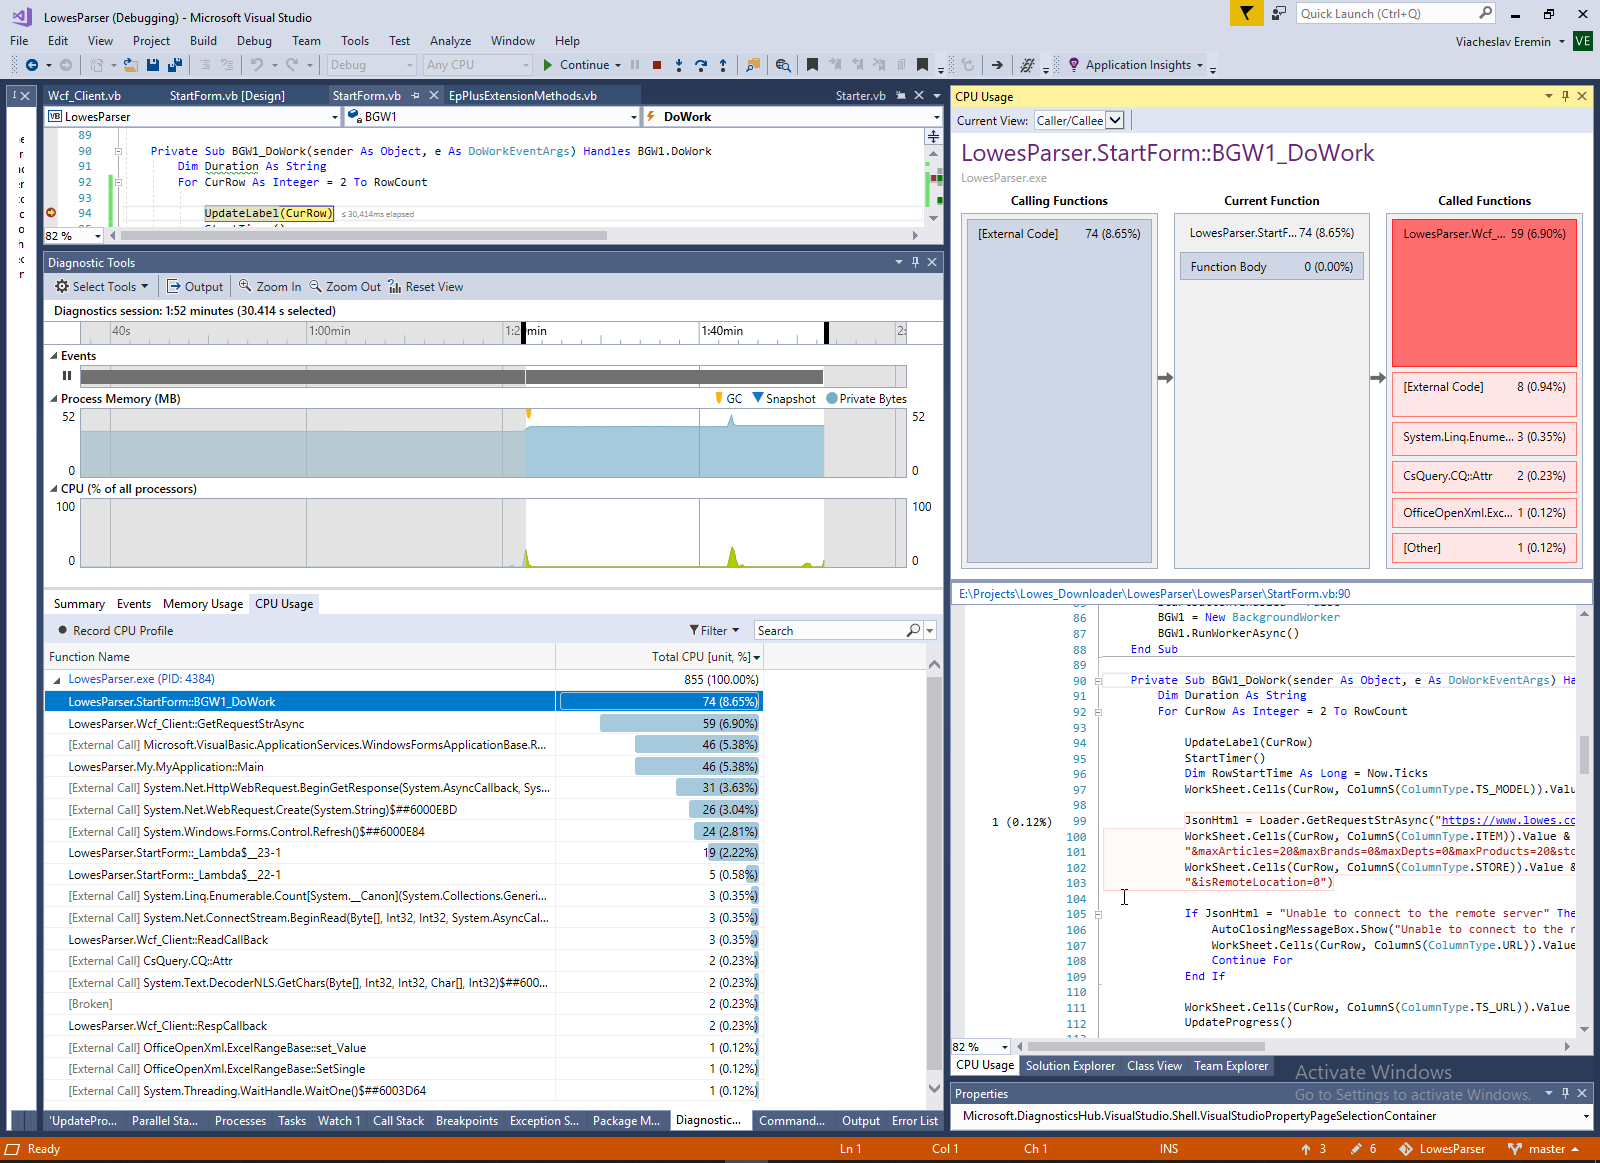Click the red LowesParser.Wcf_ called function box
Screen dimensions: 1600x1163
[x=1484, y=292]
